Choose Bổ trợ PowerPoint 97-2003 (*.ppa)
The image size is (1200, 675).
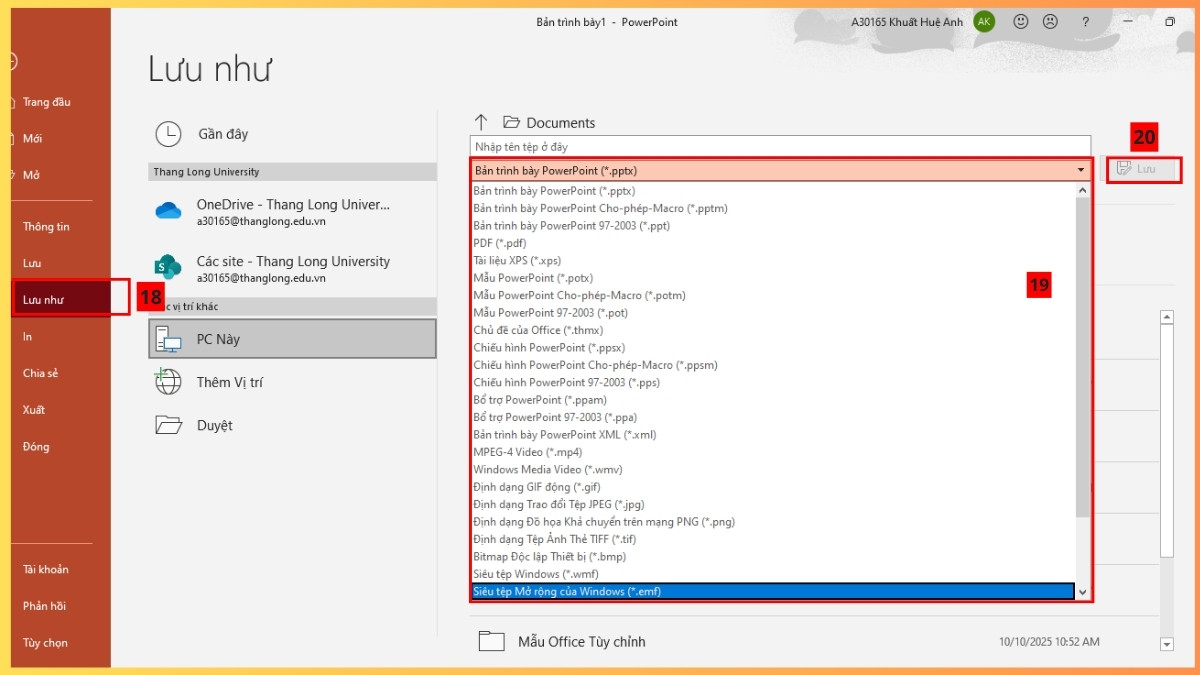click(771, 417)
